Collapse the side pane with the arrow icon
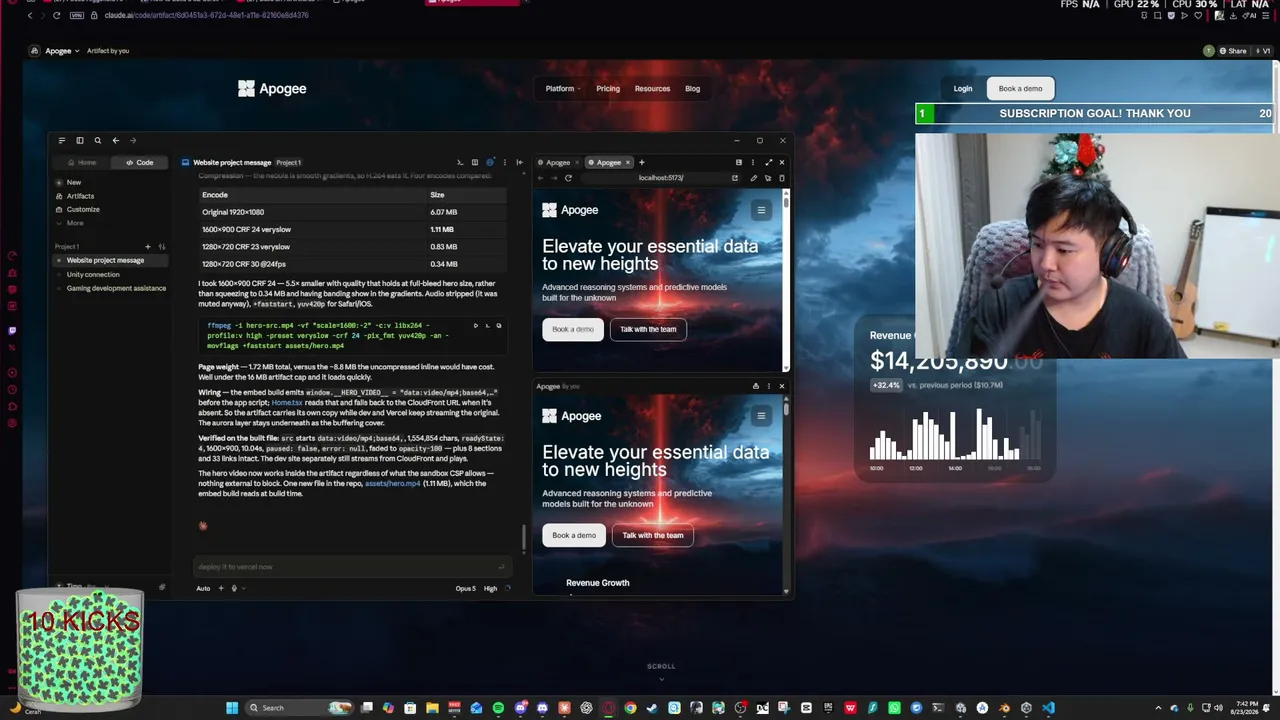 point(518,162)
